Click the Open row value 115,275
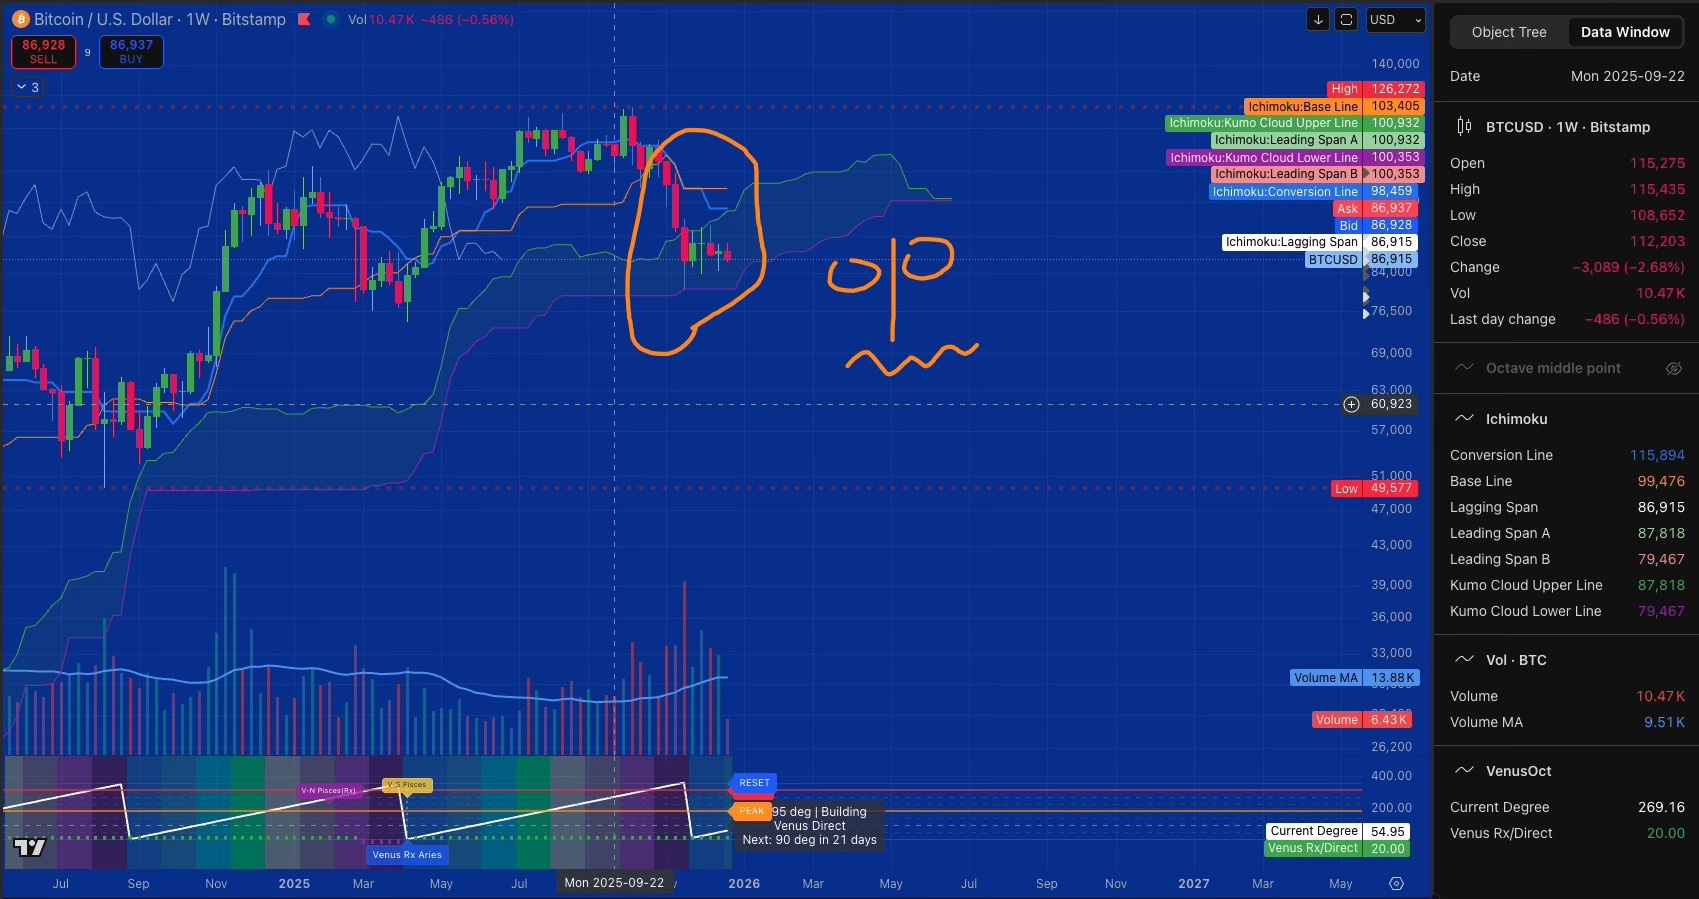1699x899 pixels. pyautogui.click(x=1657, y=163)
